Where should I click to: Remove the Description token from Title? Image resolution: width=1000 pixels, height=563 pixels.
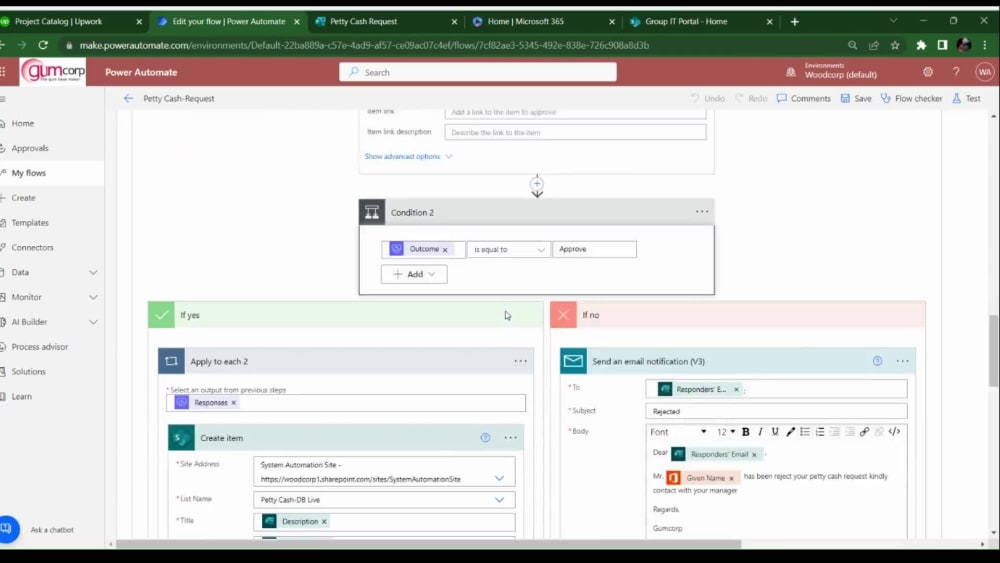(324, 522)
